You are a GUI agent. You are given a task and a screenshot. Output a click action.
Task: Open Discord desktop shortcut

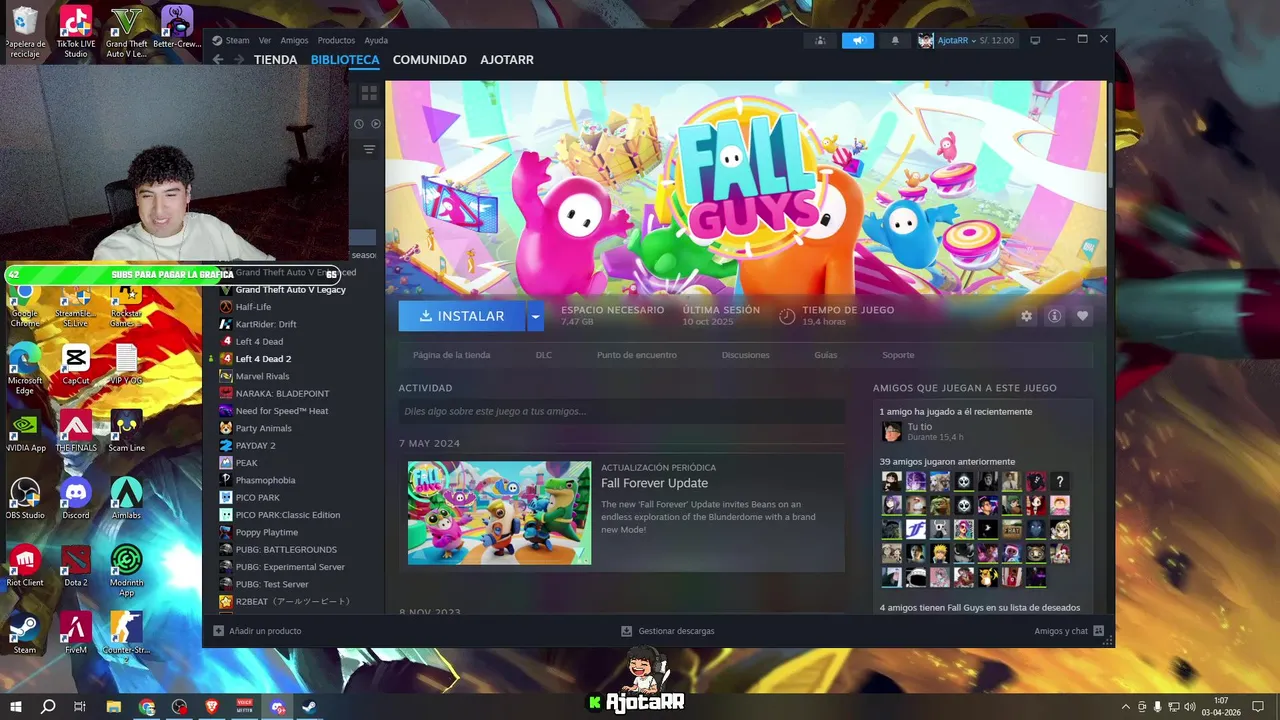pos(76,498)
